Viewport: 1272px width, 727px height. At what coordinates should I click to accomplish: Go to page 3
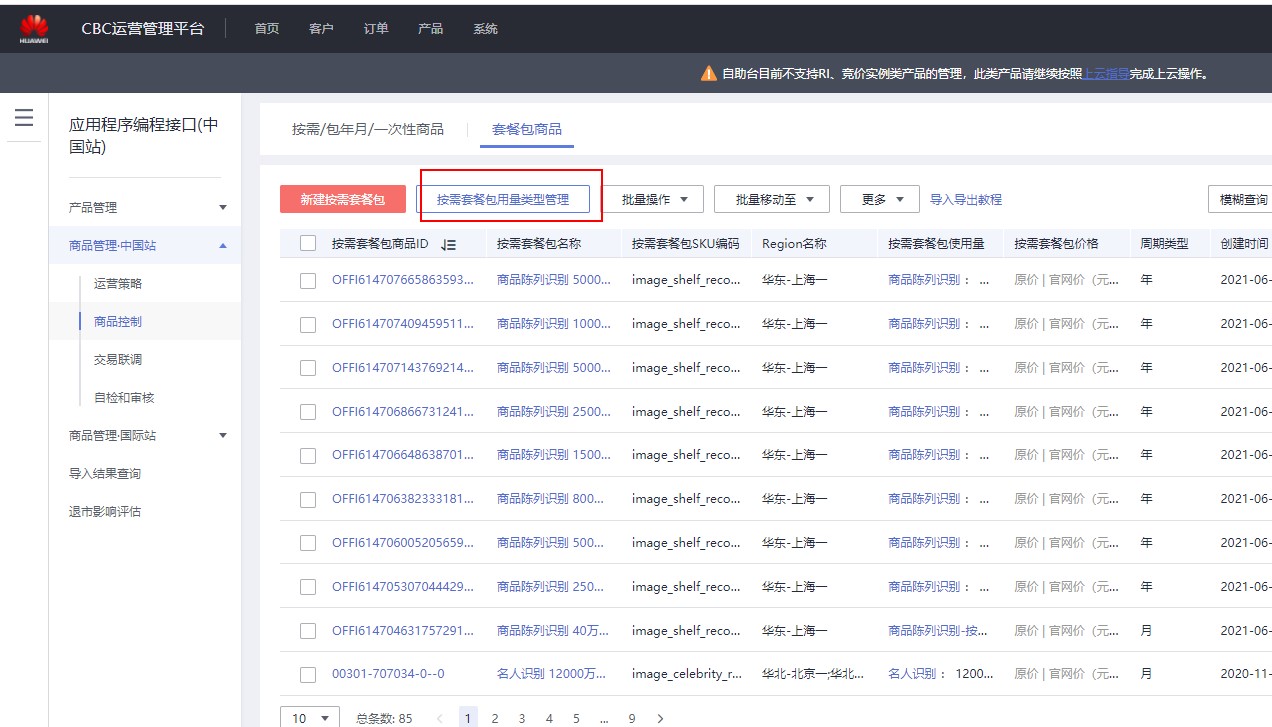(522, 718)
